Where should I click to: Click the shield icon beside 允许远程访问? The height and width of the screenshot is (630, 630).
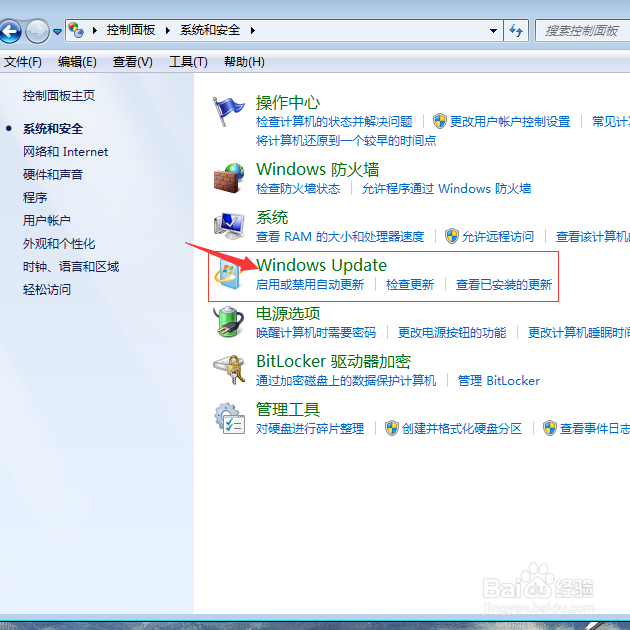(452, 236)
